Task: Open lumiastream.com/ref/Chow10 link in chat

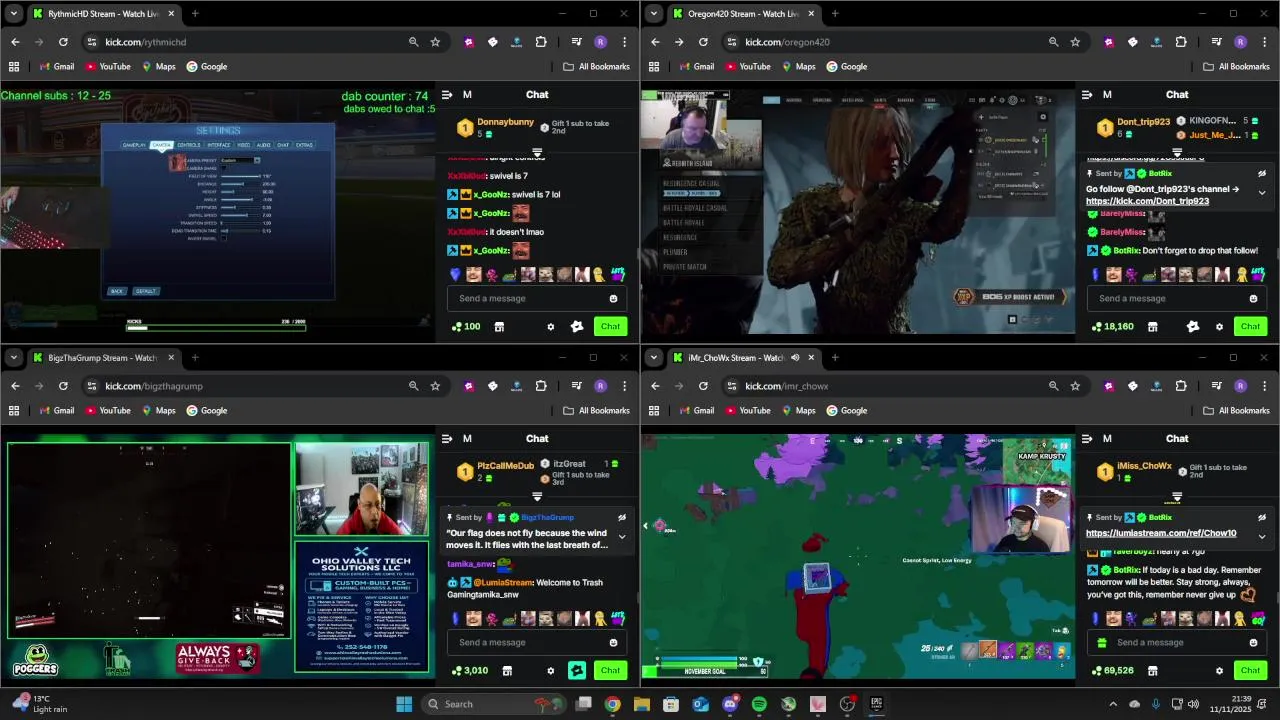Action: pyautogui.click(x=1161, y=533)
